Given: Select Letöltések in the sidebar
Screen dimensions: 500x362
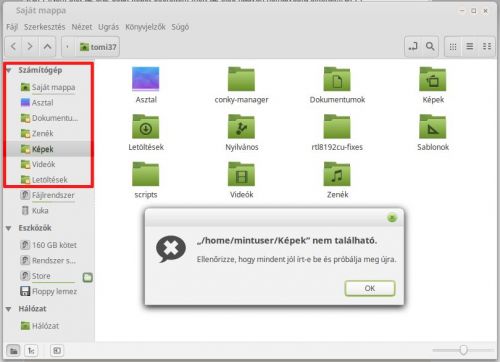Looking at the screenshot, I should coord(48,180).
